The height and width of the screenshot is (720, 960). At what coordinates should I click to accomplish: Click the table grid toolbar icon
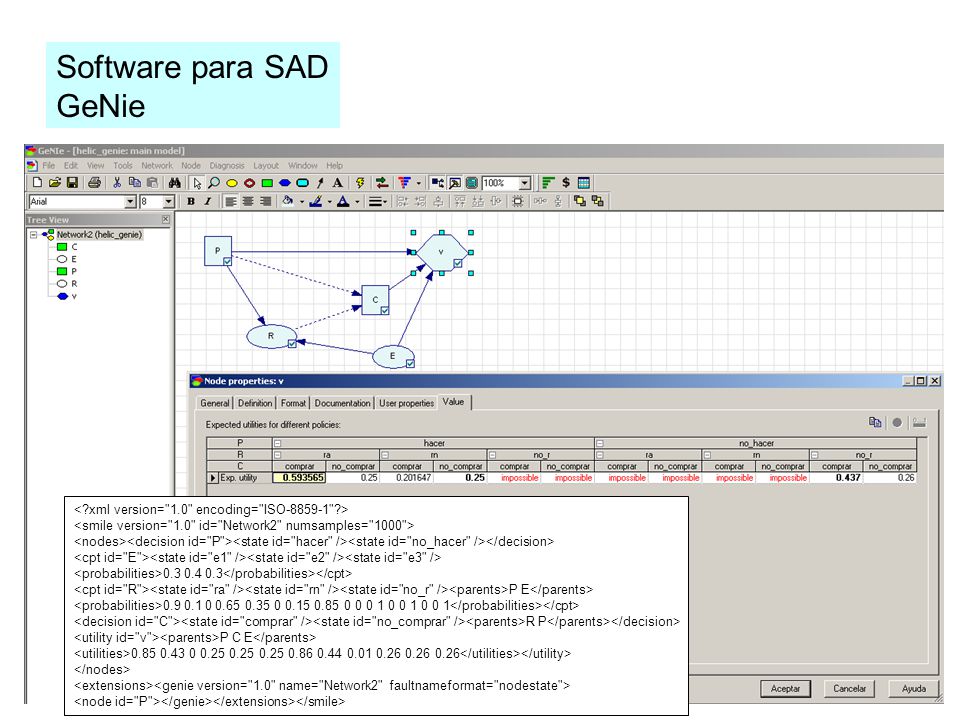pyautogui.click(x=583, y=182)
